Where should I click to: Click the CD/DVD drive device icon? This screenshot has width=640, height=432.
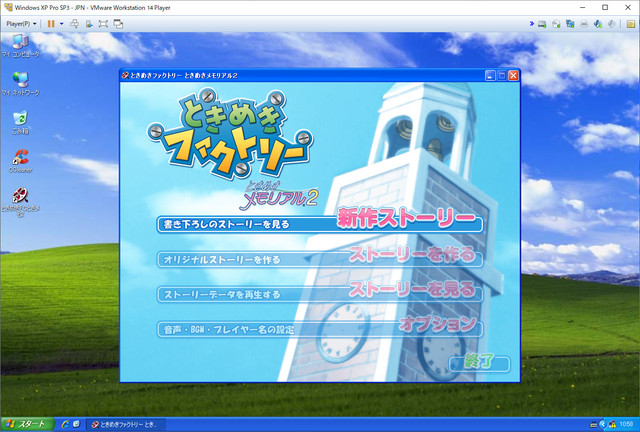(556, 24)
